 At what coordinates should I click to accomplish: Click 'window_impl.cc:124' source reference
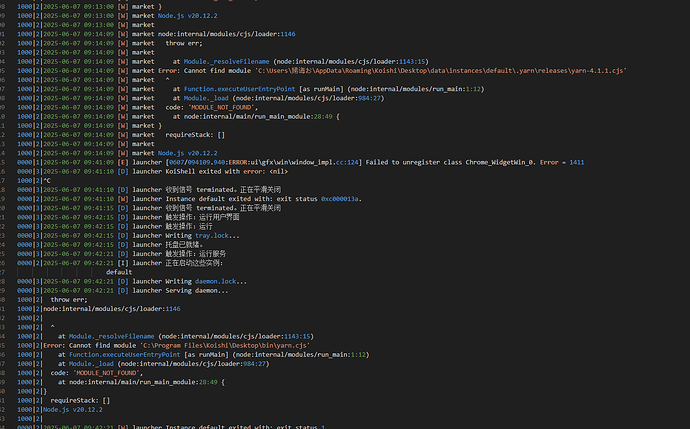click(331, 162)
